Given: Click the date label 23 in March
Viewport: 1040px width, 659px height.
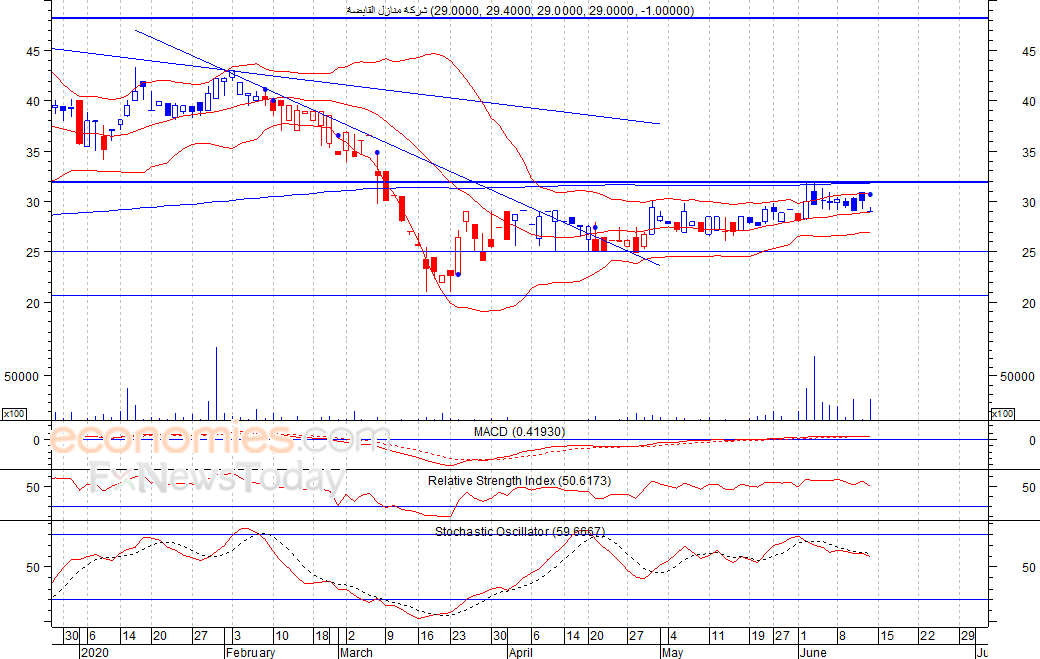Looking at the screenshot, I should pos(459,636).
